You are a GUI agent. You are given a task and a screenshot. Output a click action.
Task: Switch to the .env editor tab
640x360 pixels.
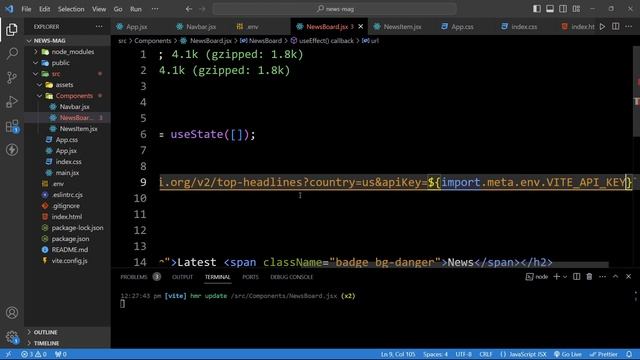[x=252, y=27]
